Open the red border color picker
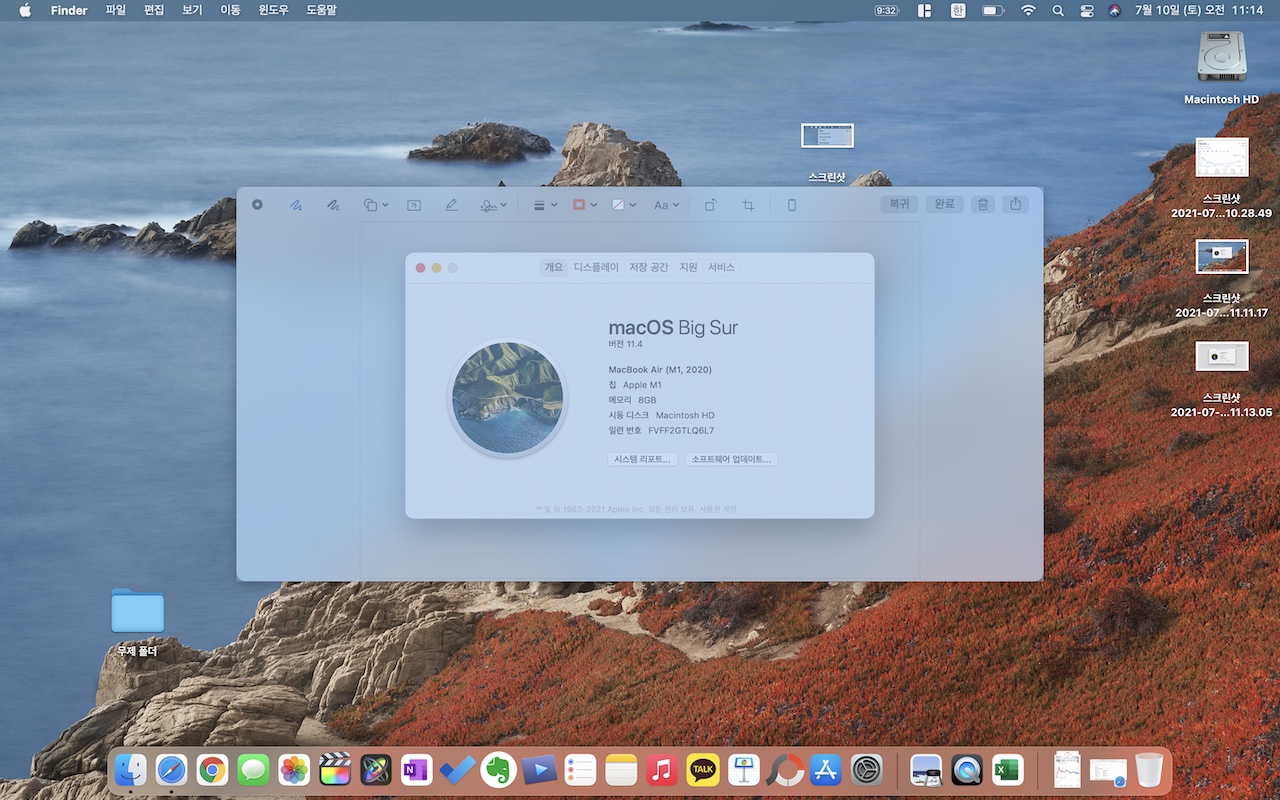 pos(584,204)
